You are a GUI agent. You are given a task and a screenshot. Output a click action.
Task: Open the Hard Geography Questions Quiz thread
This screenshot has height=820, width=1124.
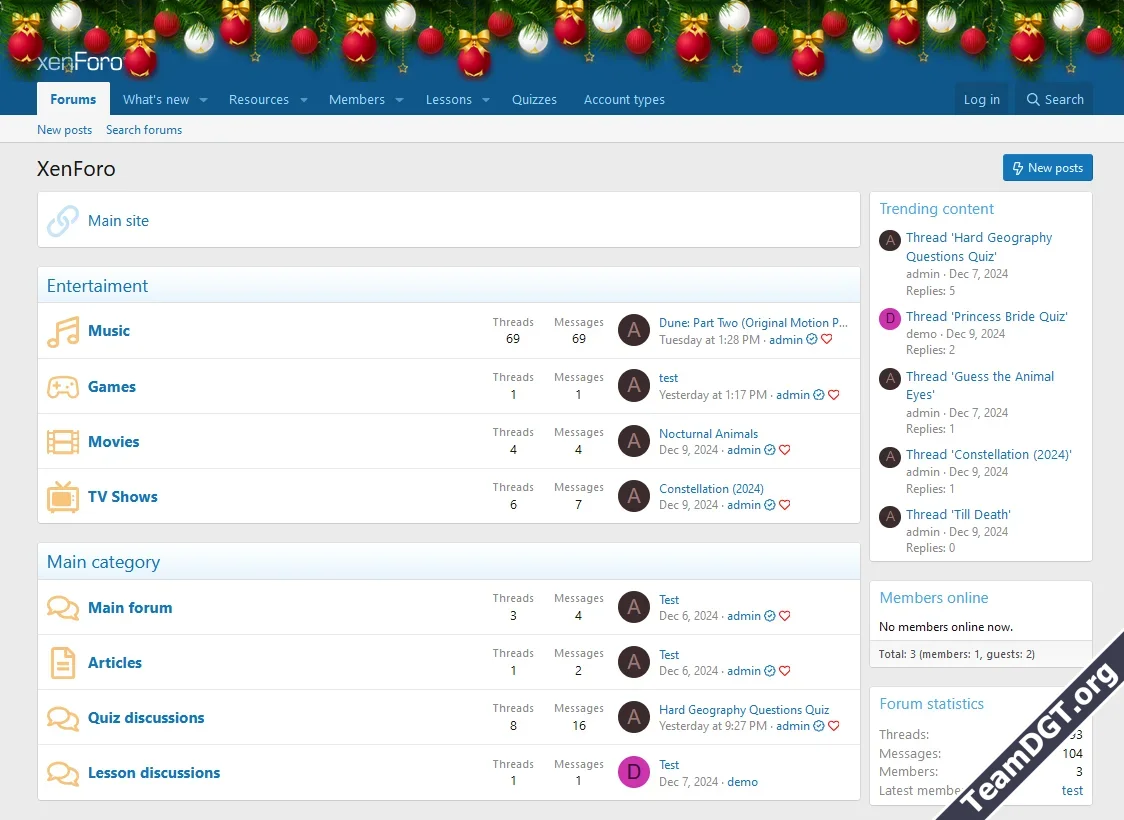744,709
